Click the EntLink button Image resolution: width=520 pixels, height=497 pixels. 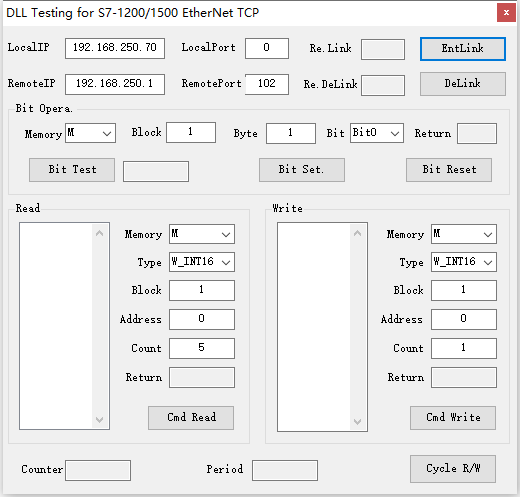[x=463, y=49]
